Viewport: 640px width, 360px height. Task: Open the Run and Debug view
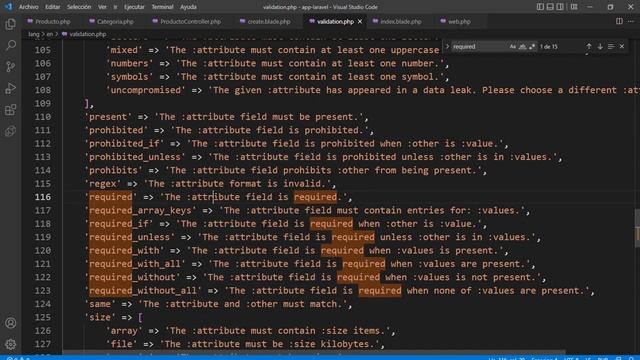click(11, 88)
